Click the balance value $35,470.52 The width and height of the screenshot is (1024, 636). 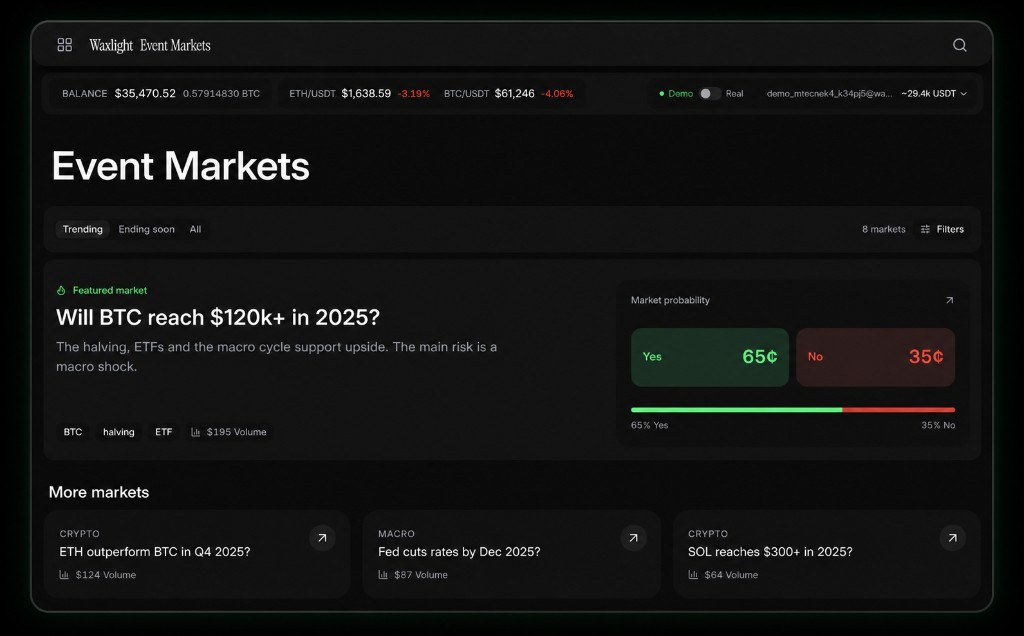[145, 93]
